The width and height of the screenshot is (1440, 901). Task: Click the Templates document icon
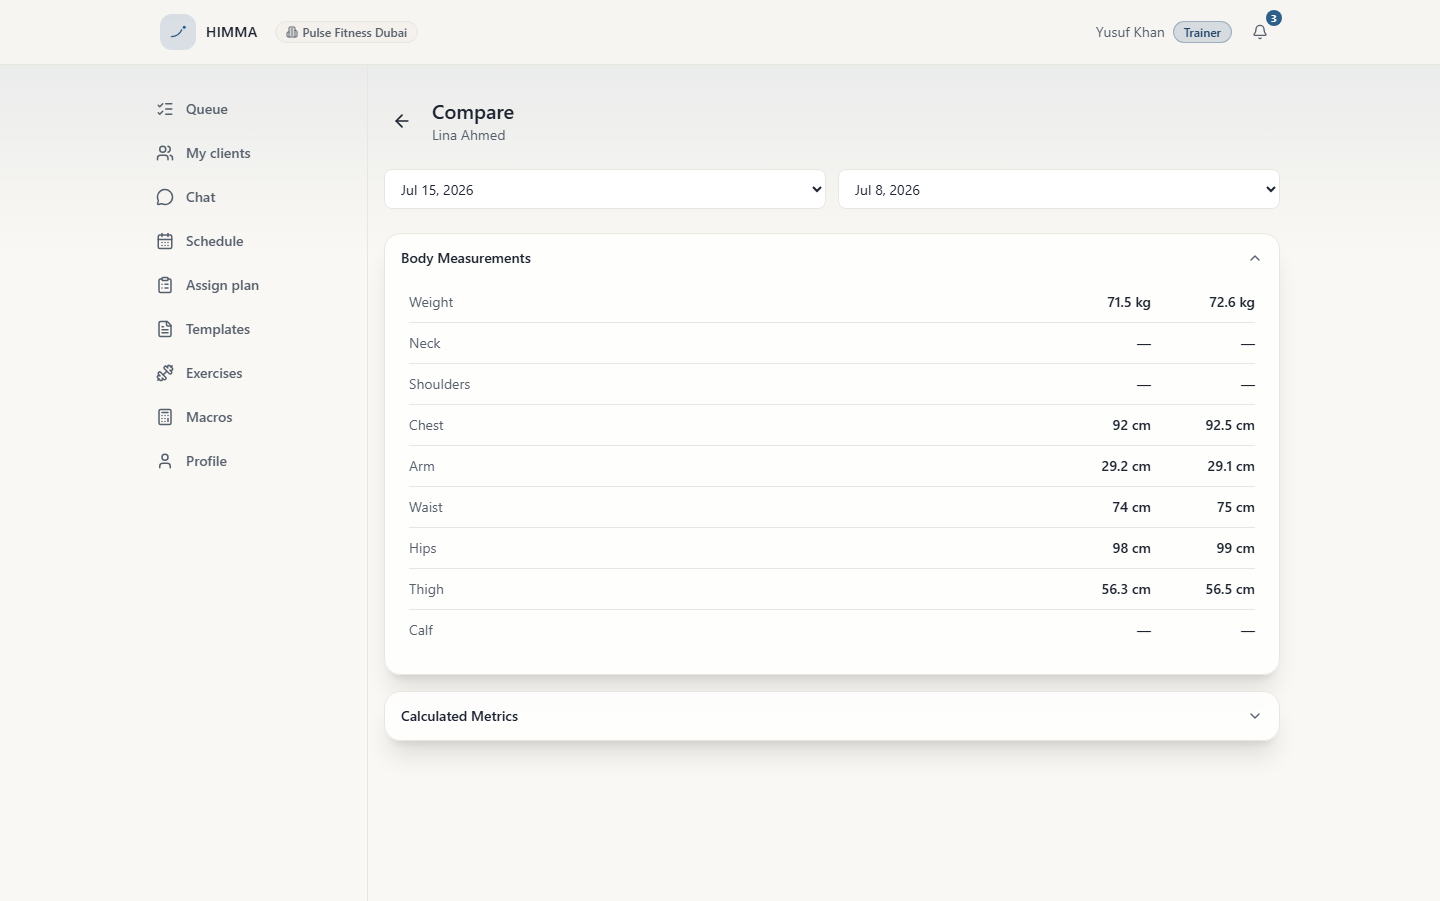tap(165, 329)
